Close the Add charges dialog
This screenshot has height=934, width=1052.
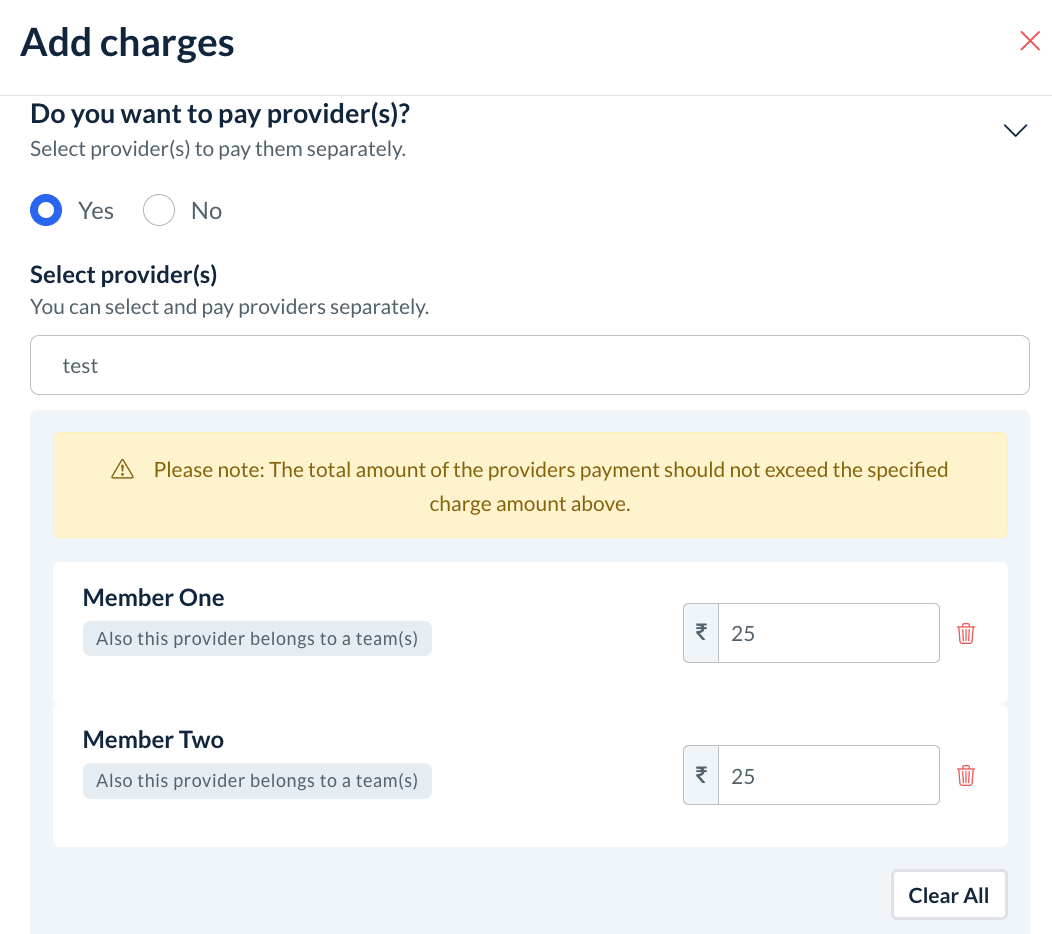(x=1030, y=41)
